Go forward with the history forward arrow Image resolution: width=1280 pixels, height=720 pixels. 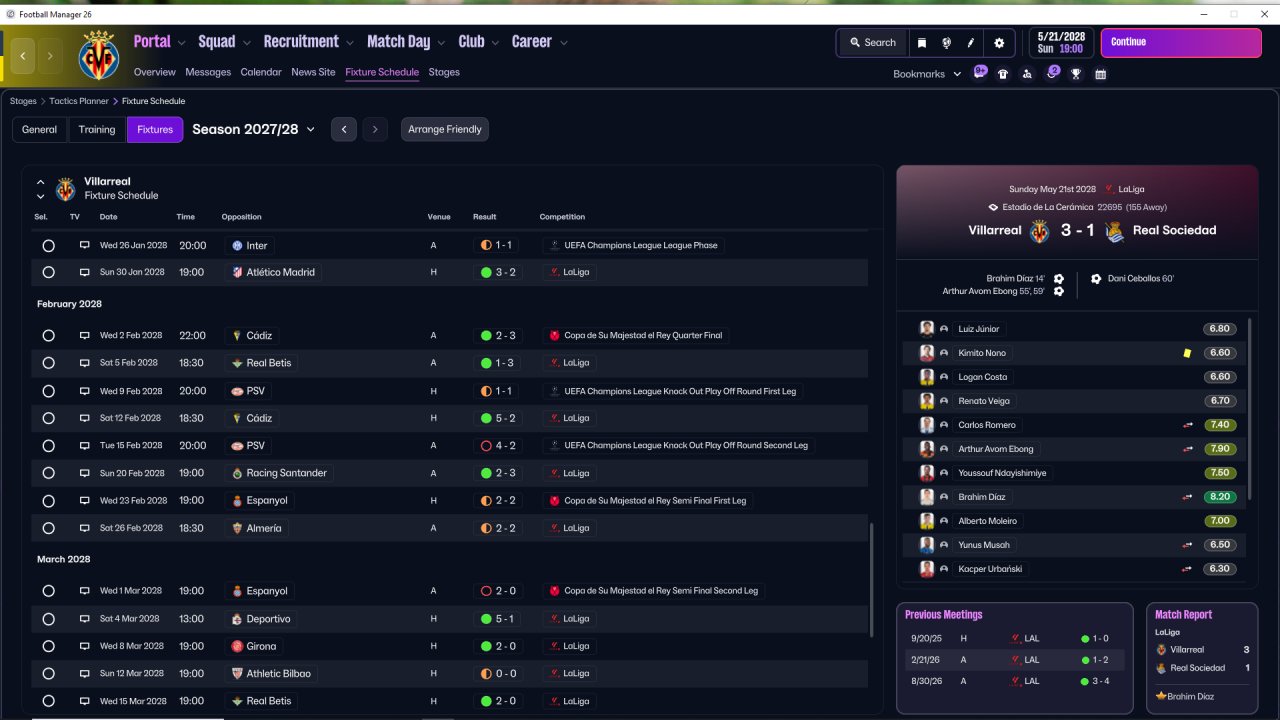pyautogui.click(x=50, y=56)
